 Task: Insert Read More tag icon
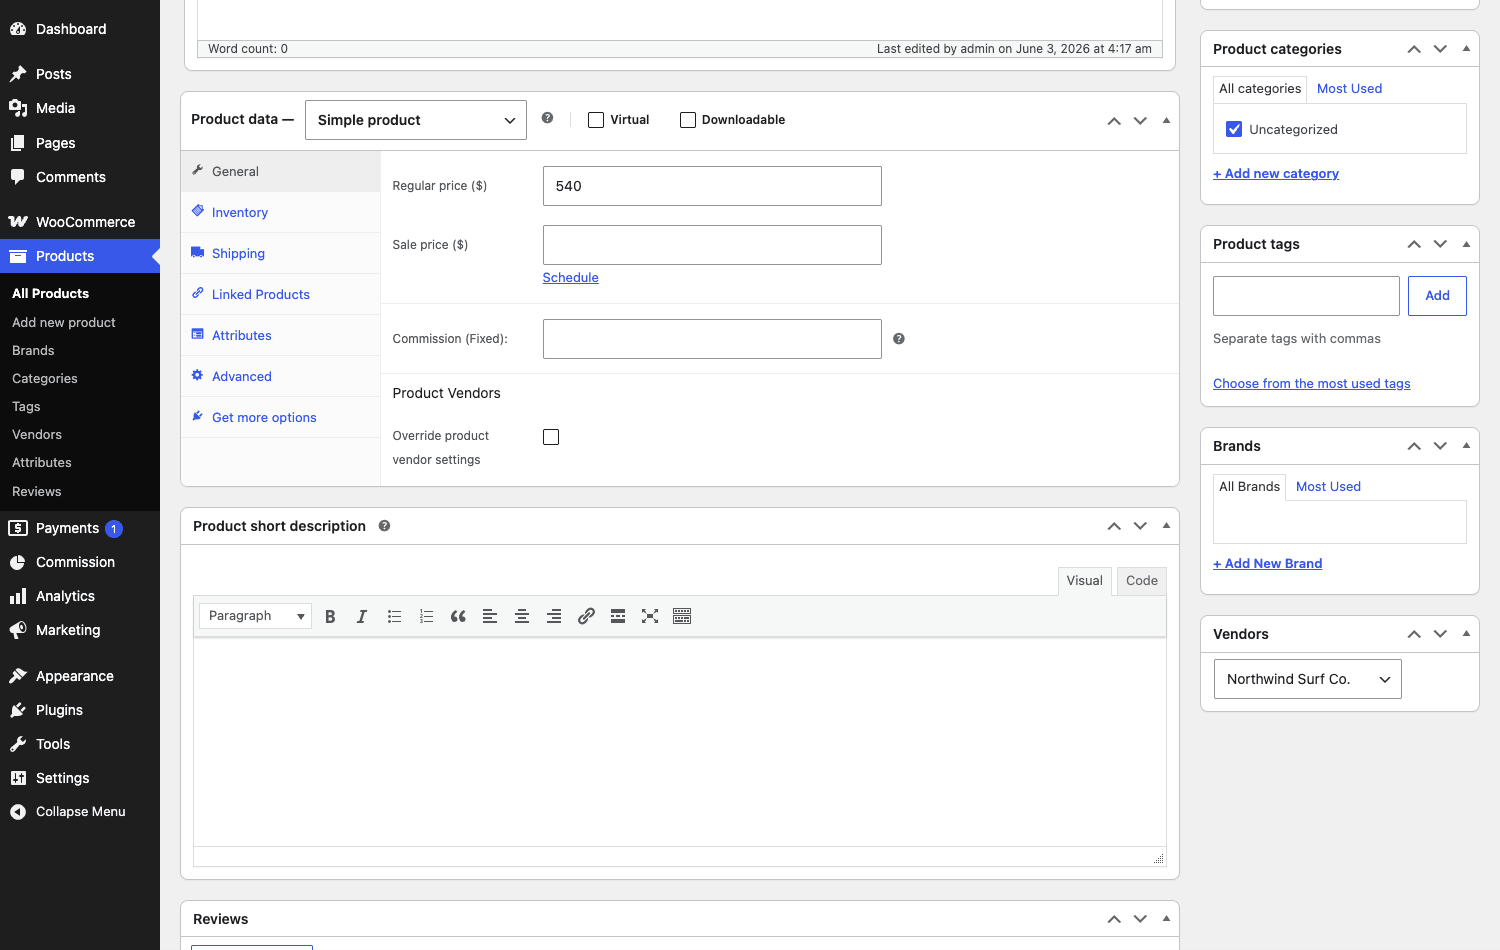[x=618, y=616]
